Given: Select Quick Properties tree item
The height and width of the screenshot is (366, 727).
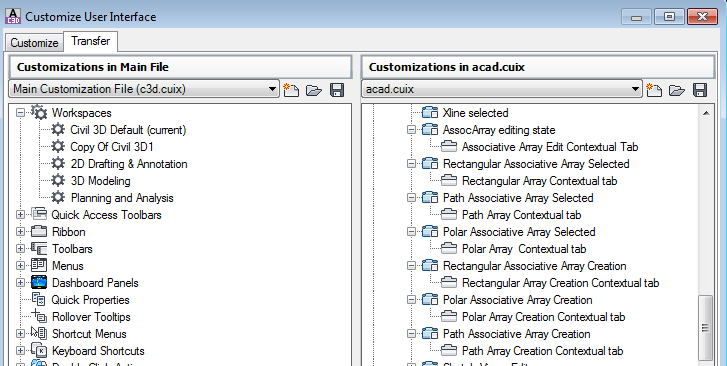Looking at the screenshot, I should point(90,300).
